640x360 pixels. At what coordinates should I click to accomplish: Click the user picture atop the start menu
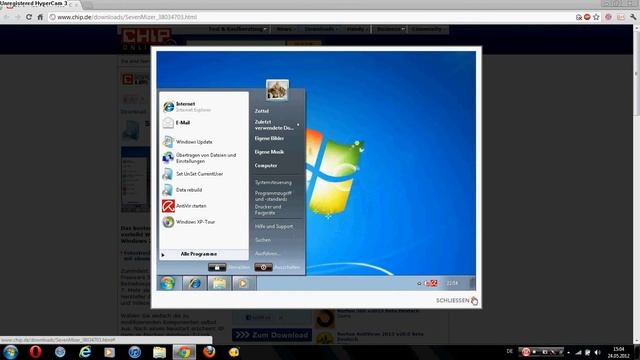pyautogui.click(x=277, y=90)
